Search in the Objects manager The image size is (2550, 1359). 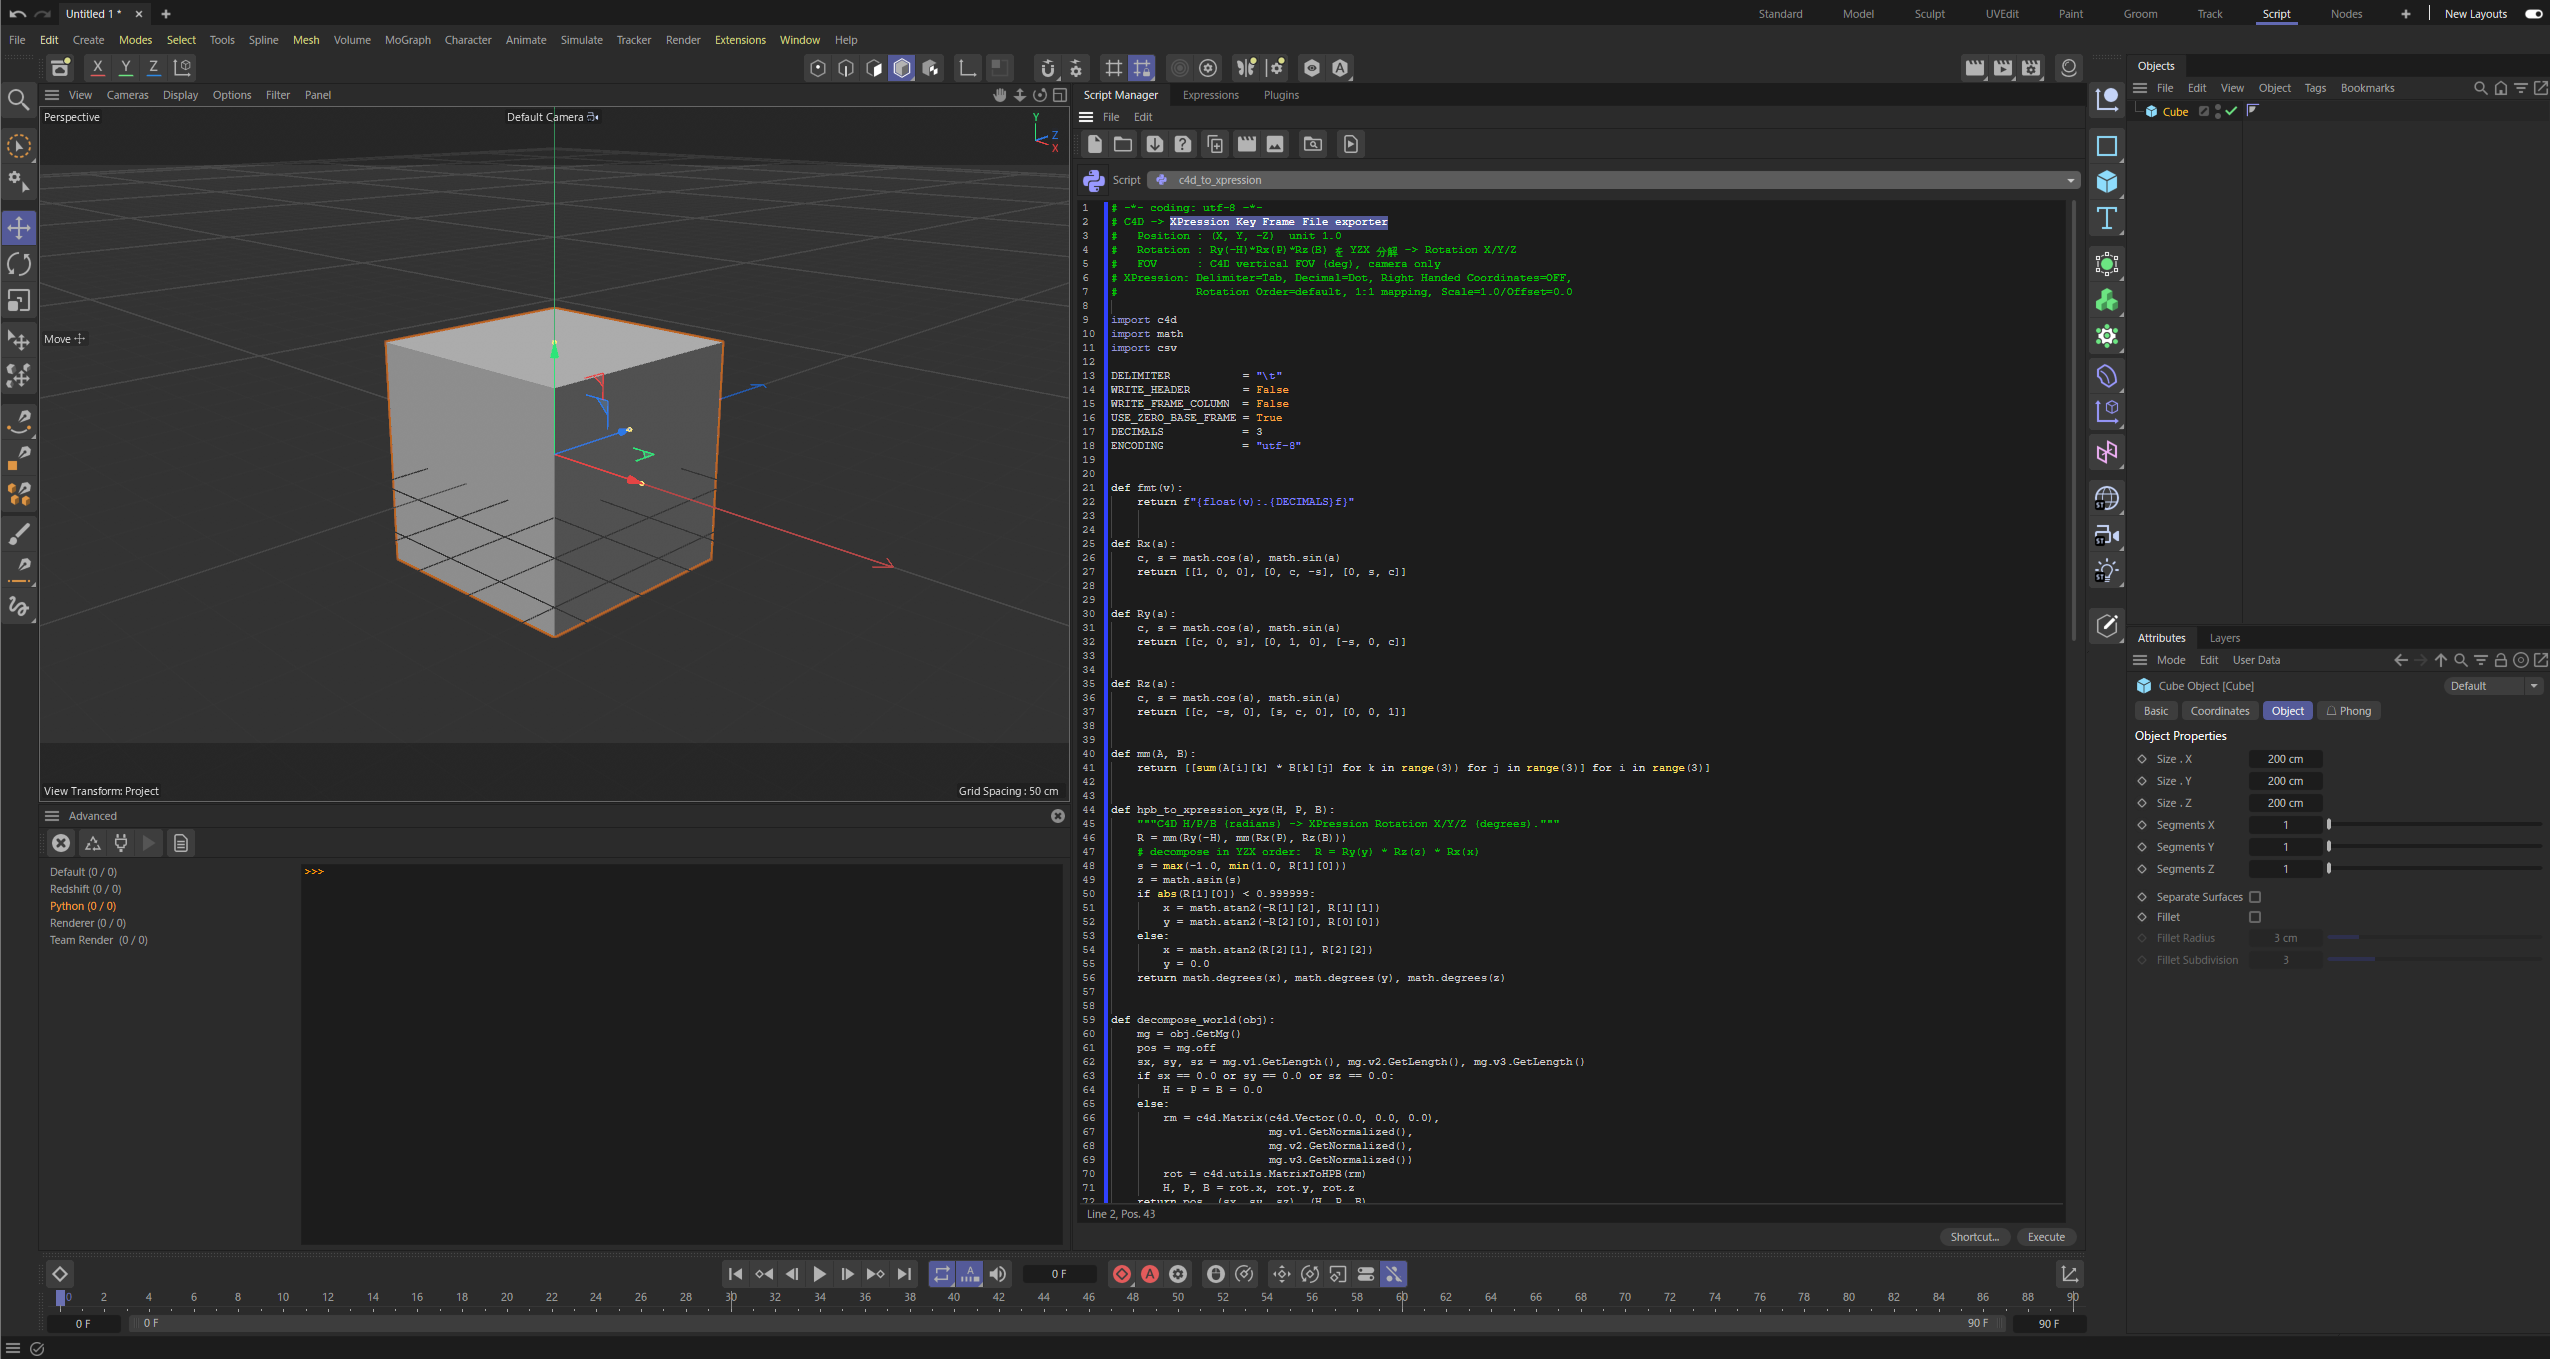2480,88
